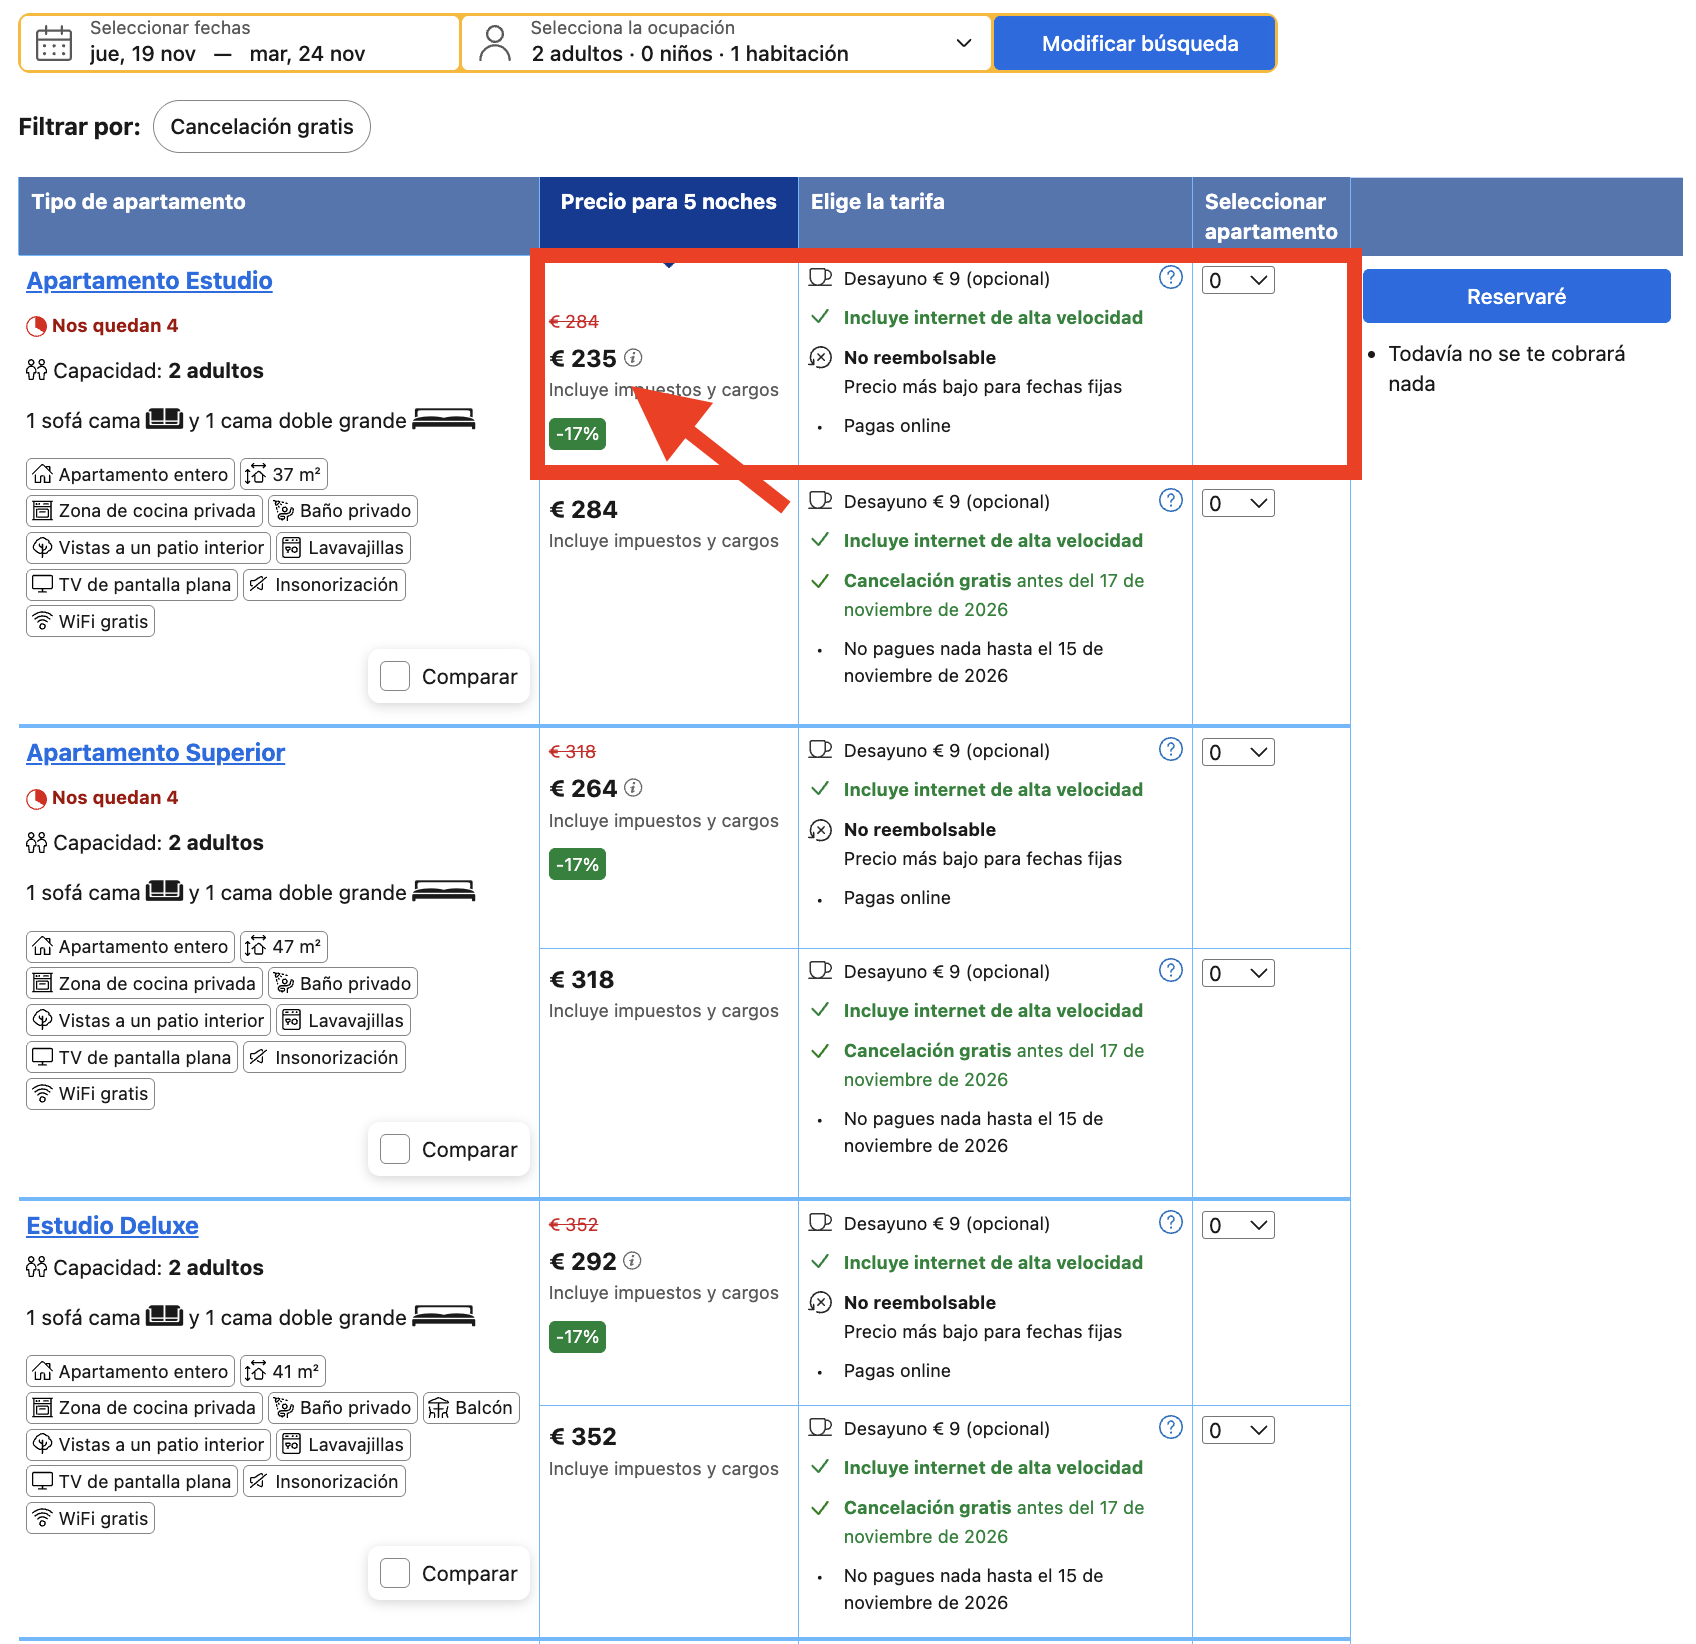Click the person icon in occupancy selector
This screenshot has width=1696, height=1644.
pyautogui.click(x=494, y=43)
